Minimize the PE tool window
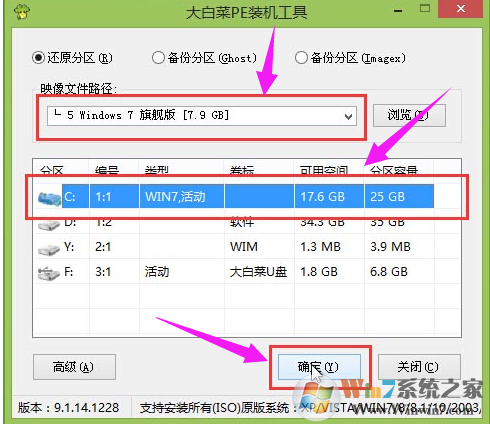Image resolution: width=490 pixels, height=424 pixels. [398, 11]
